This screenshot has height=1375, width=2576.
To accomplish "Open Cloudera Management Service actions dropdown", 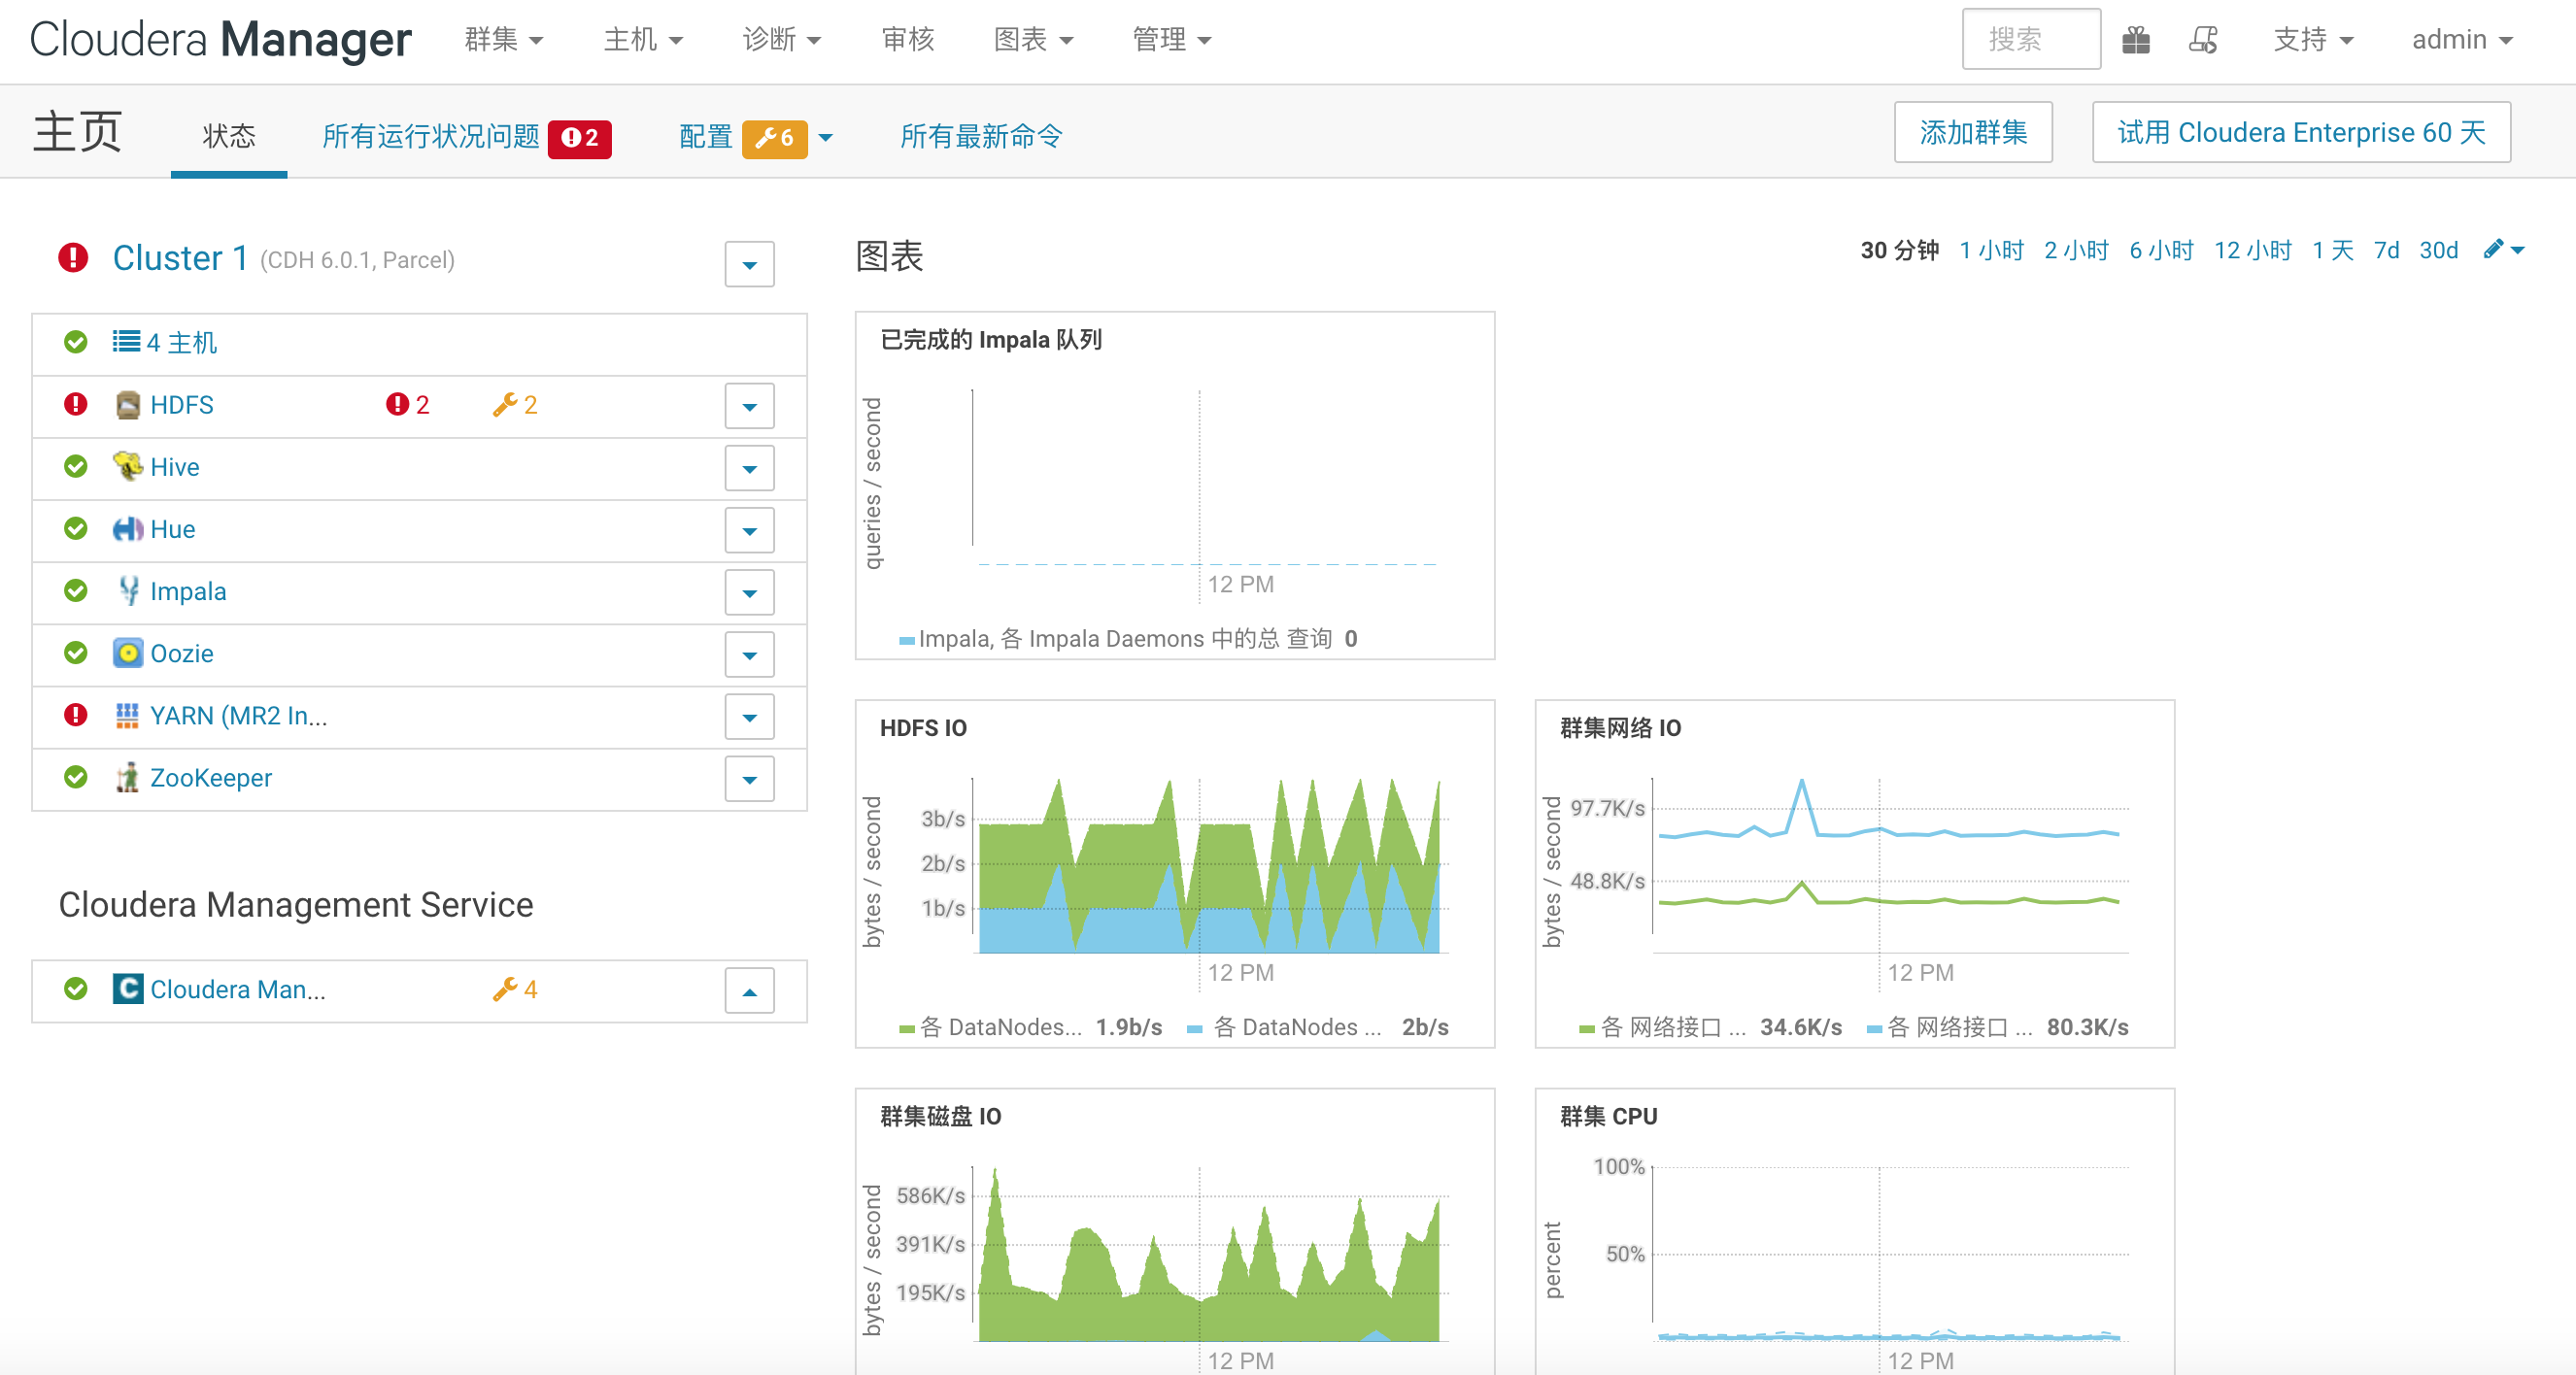I will coord(750,991).
